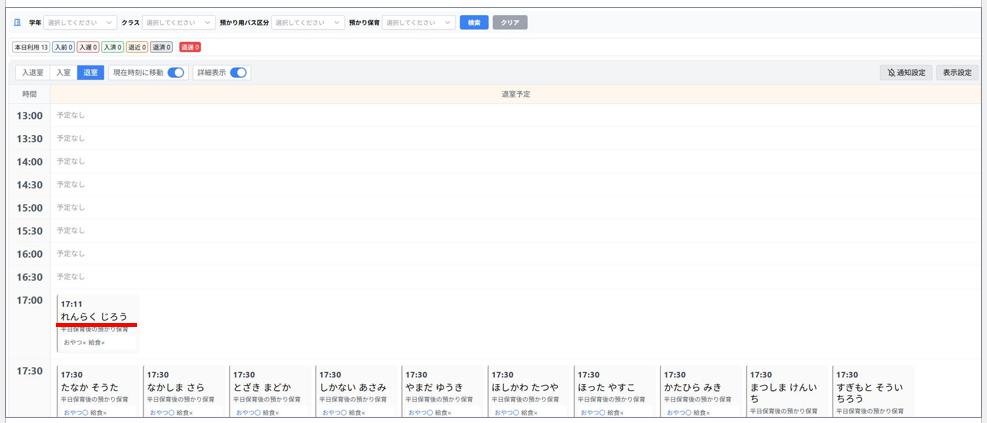Open the 学年 dropdown

(x=80, y=22)
